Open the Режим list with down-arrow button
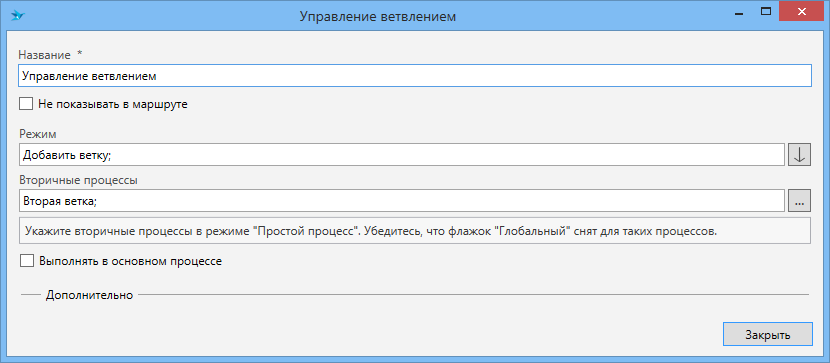 click(x=799, y=155)
